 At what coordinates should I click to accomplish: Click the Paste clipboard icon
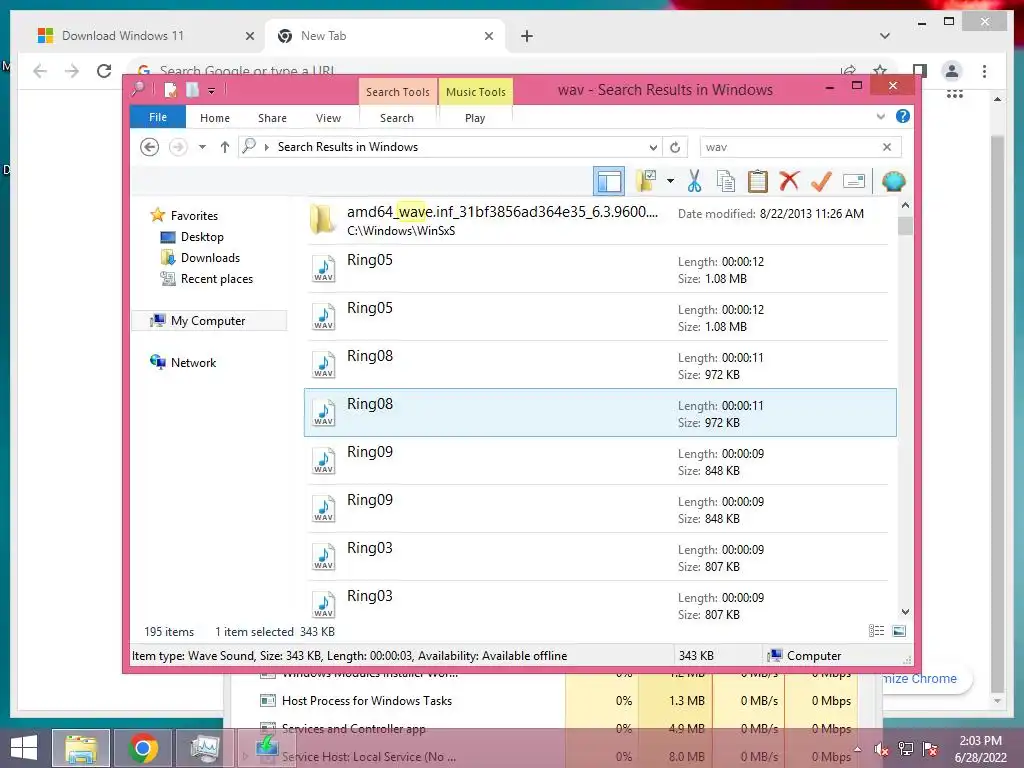point(758,181)
